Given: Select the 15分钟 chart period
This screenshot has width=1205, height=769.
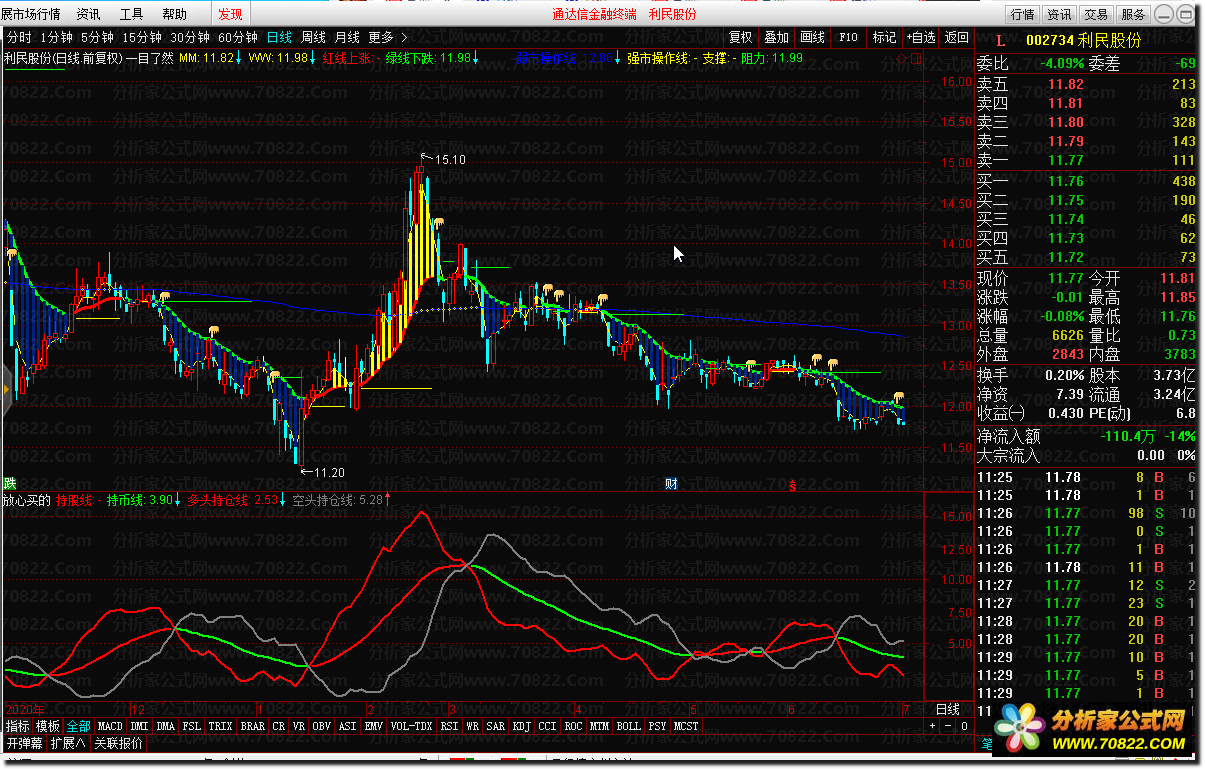Looking at the screenshot, I should click(x=142, y=37).
